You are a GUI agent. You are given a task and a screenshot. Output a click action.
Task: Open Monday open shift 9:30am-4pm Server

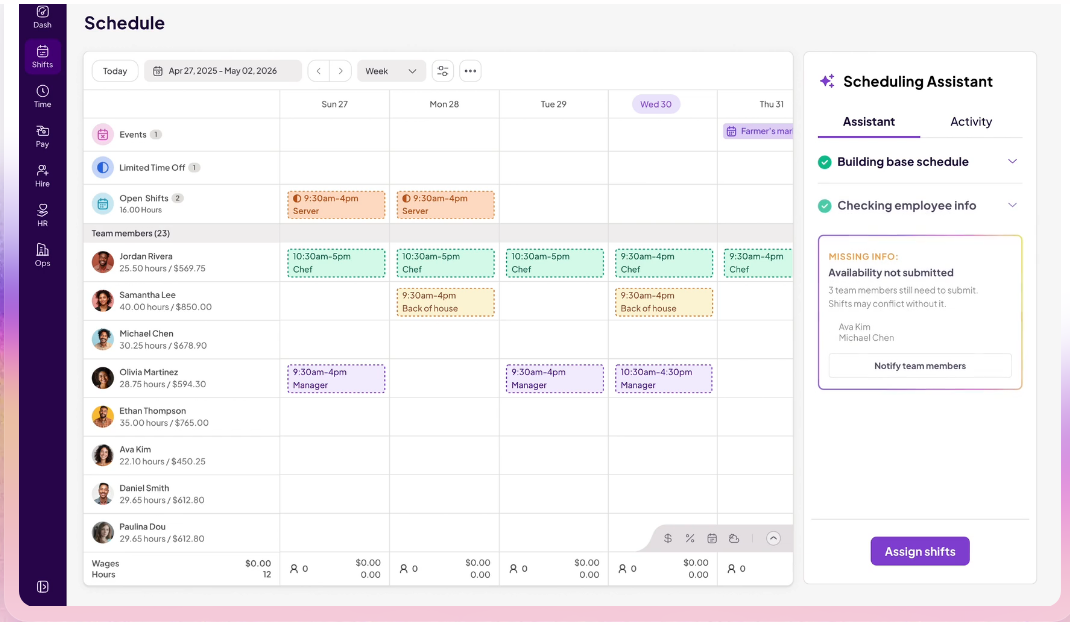click(446, 205)
